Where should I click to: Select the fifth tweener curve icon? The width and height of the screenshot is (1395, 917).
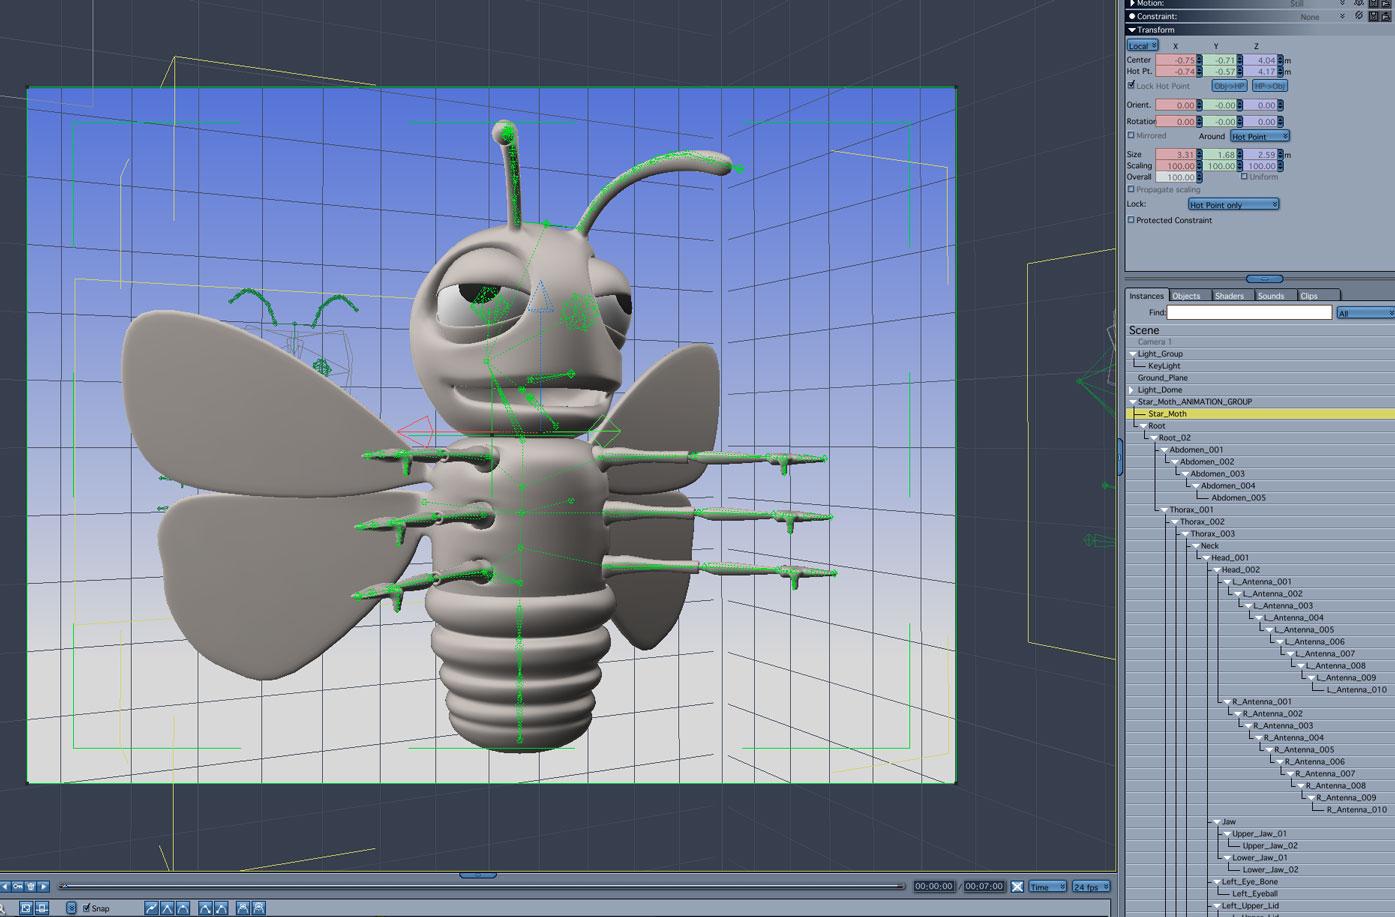coord(220,908)
